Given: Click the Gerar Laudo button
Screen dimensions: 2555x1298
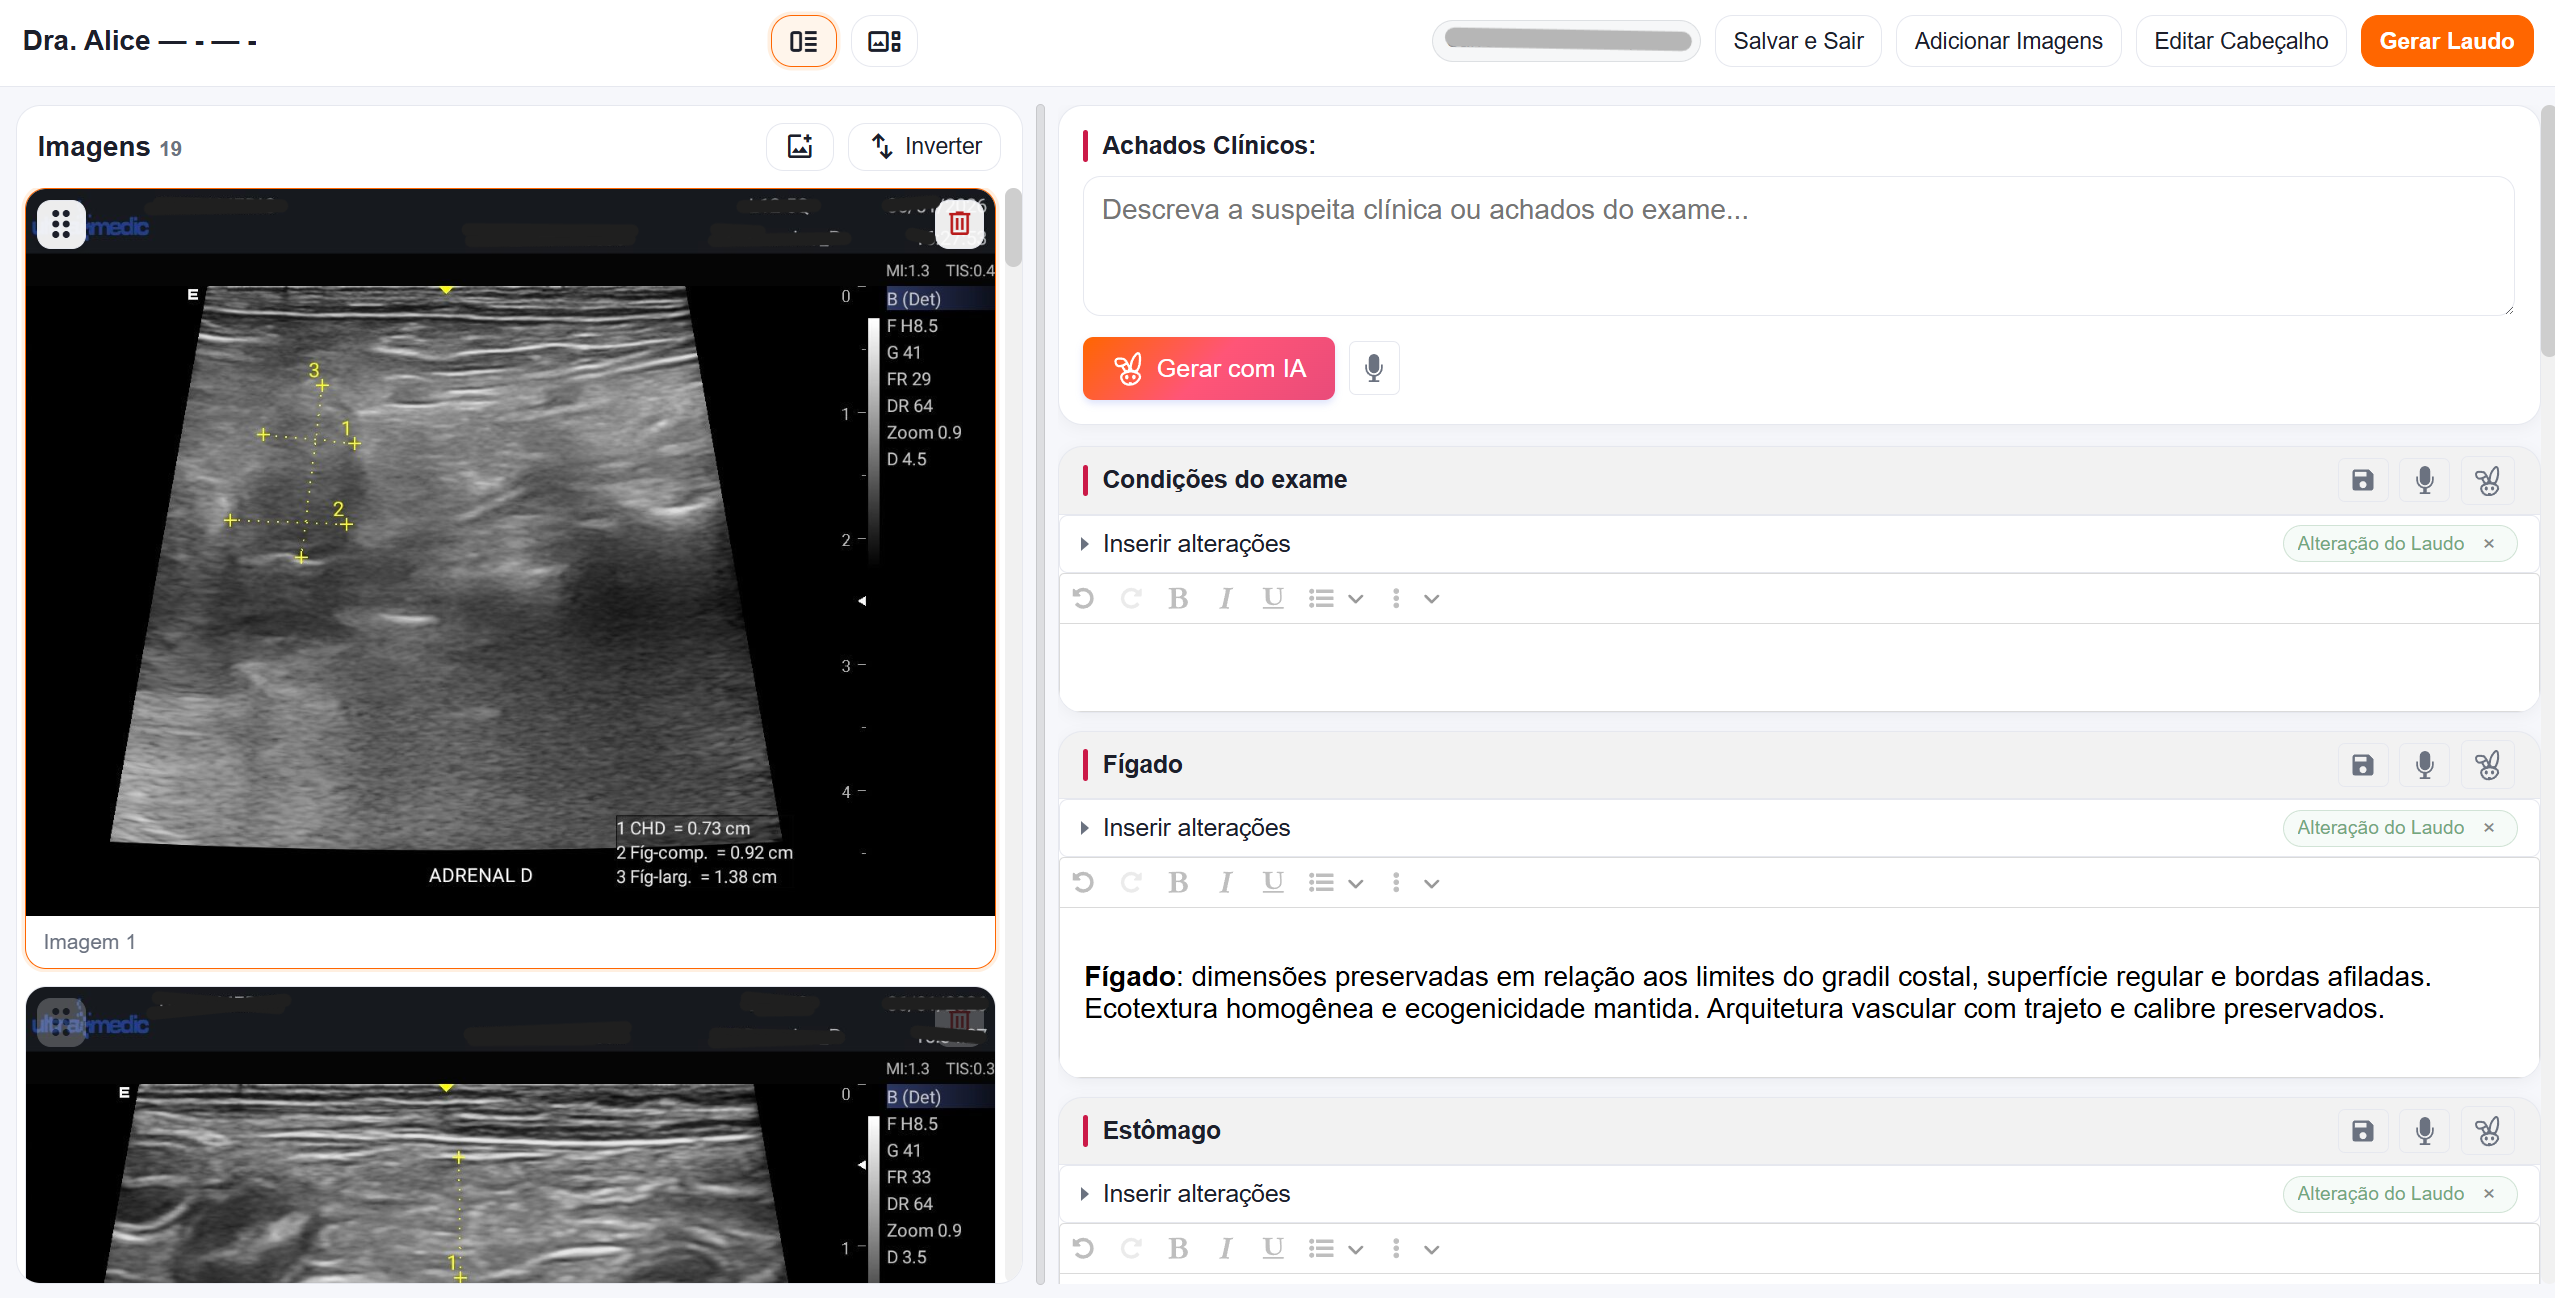Looking at the screenshot, I should coord(2446,41).
